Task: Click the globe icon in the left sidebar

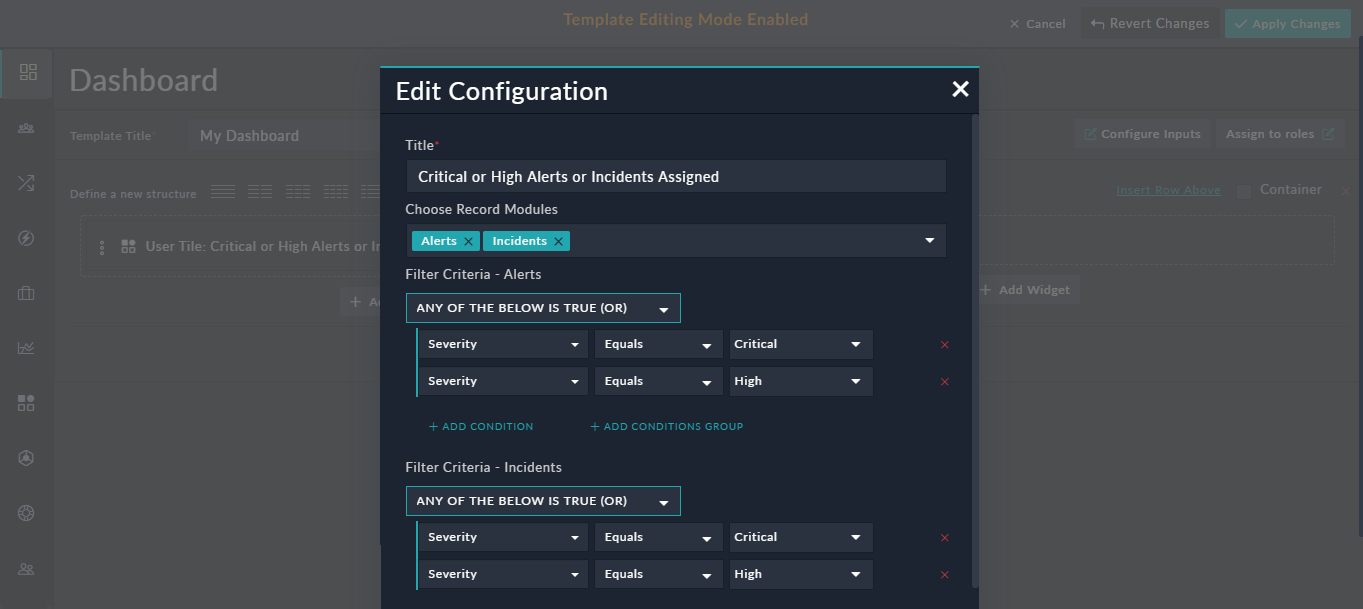Action: (27, 512)
